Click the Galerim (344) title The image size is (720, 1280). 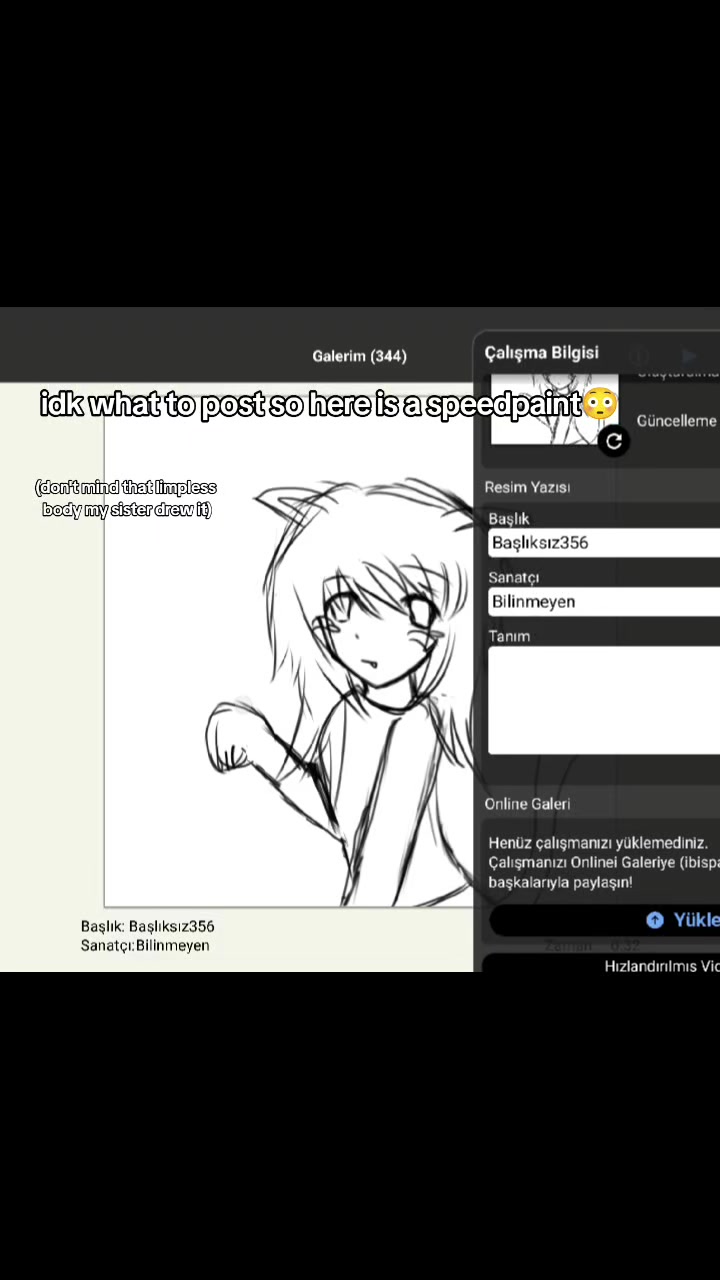tap(359, 356)
